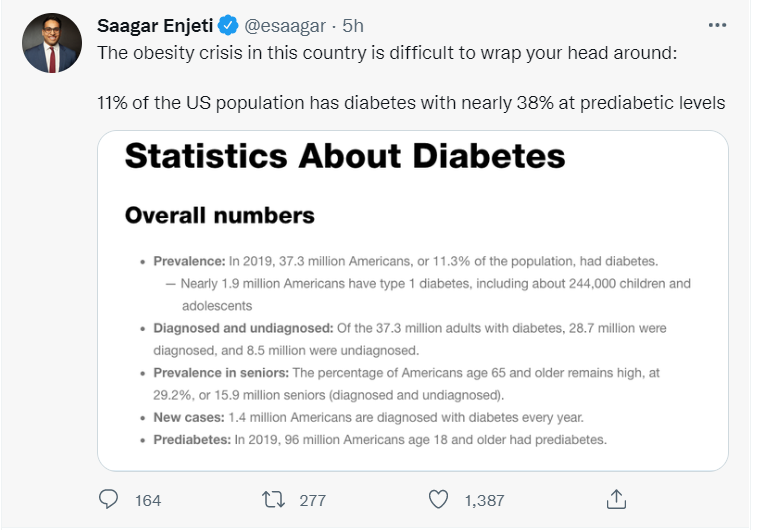758x530 pixels.
Task: Like the tweet with heart icon
Action: tap(438, 499)
